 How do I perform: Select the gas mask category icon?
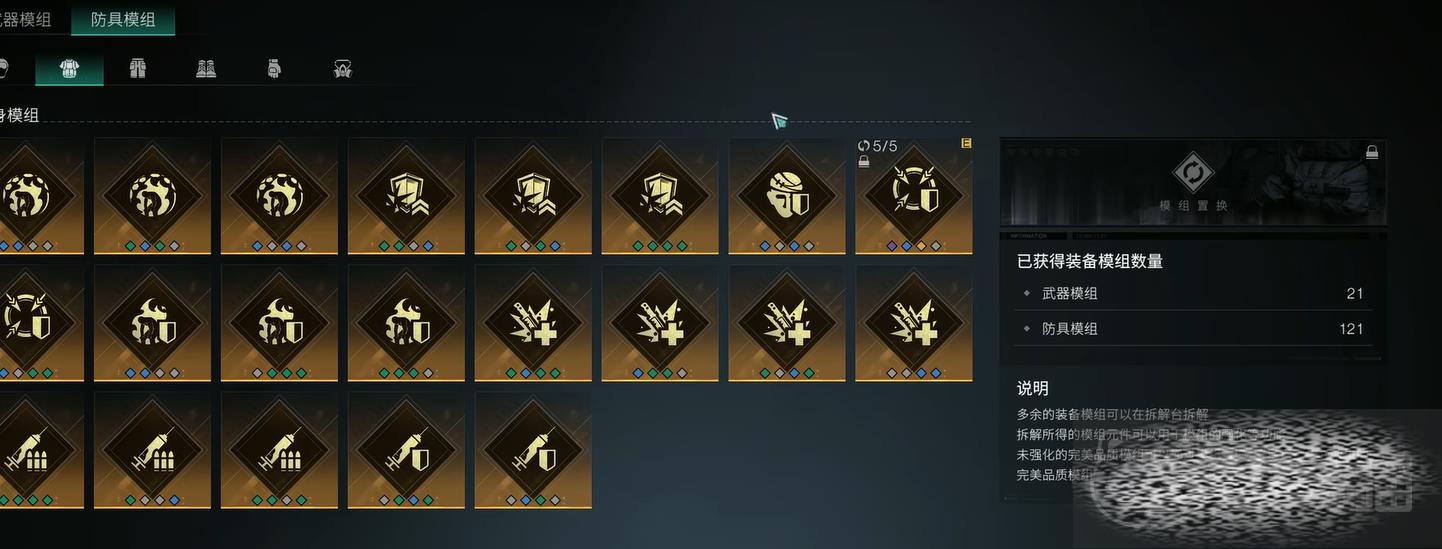tap(343, 68)
